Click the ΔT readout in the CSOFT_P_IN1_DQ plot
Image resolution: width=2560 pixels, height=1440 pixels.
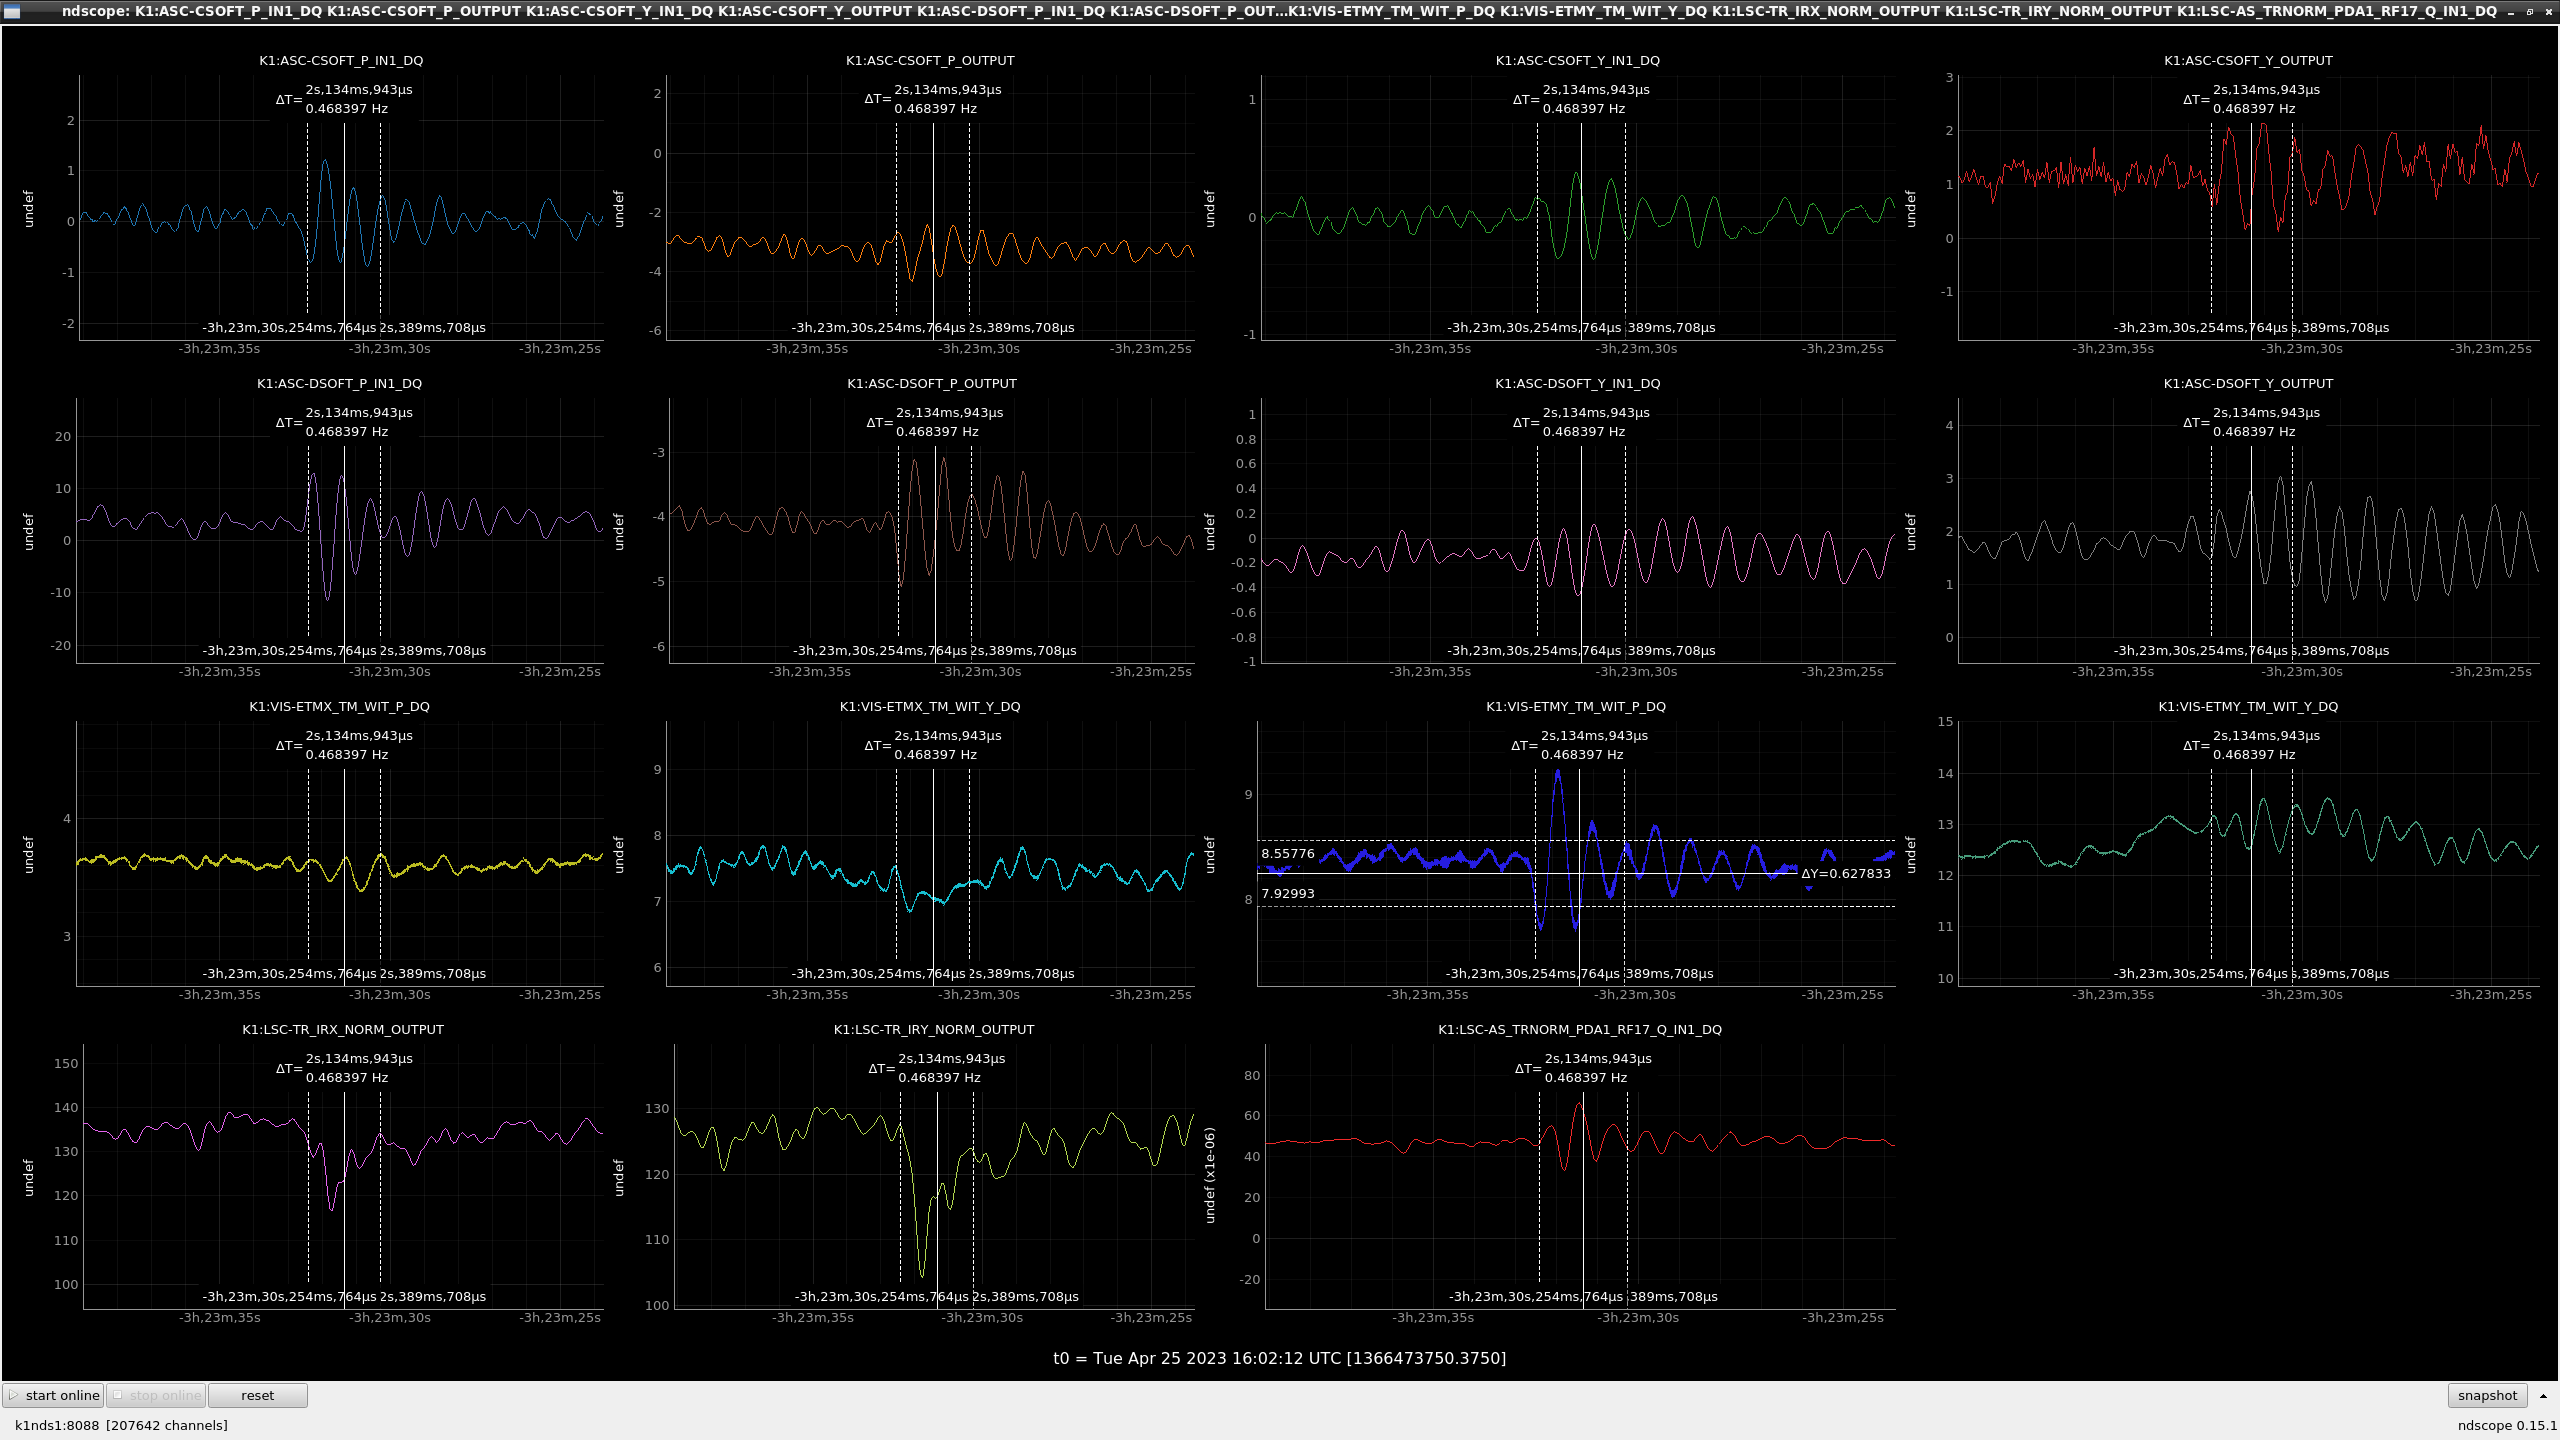pyautogui.click(x=344, y=99)
